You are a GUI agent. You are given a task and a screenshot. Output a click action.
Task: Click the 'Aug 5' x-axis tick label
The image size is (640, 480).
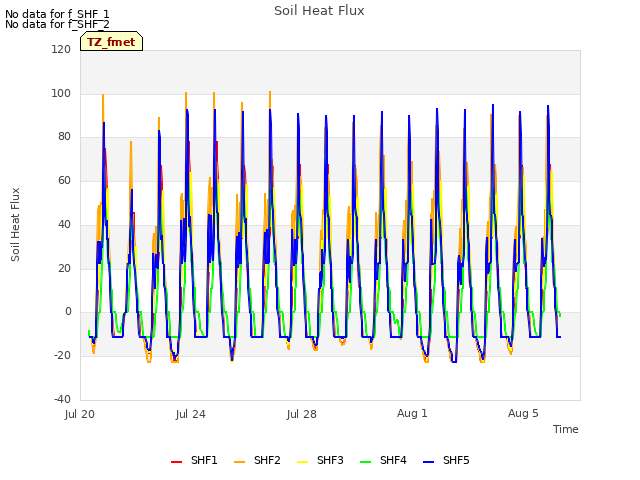coord(523,413)
